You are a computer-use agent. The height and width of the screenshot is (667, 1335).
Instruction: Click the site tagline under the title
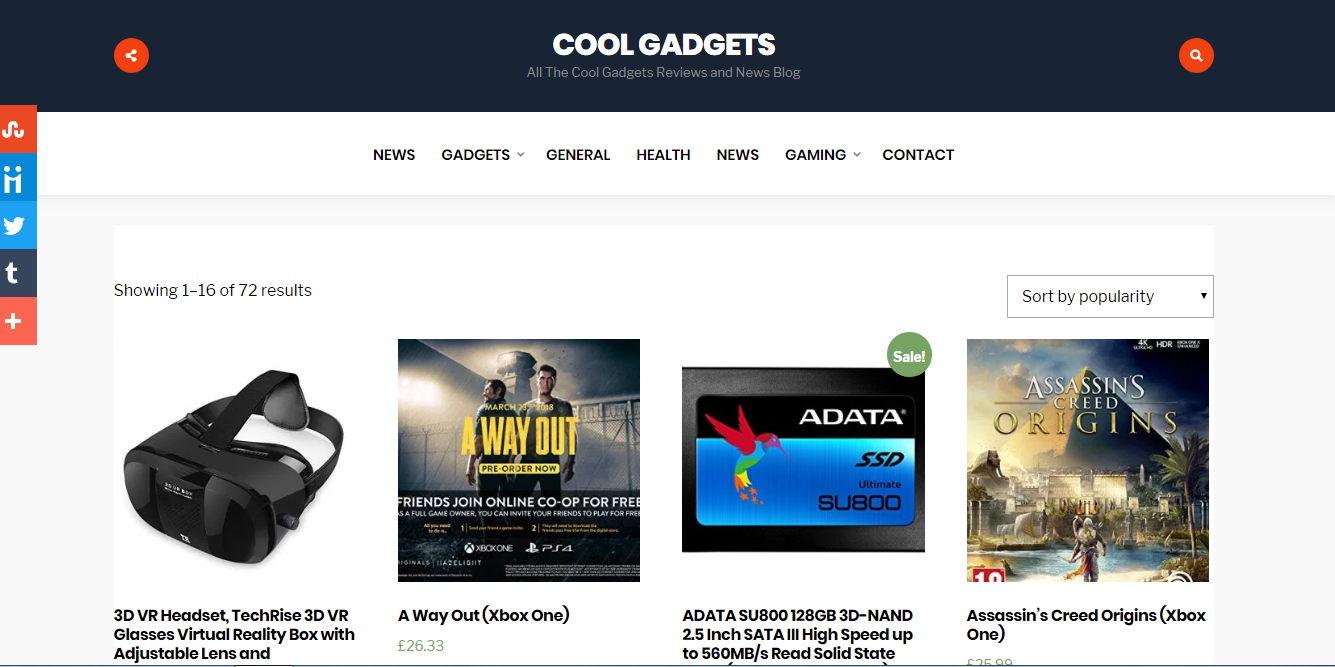point(664,72)
